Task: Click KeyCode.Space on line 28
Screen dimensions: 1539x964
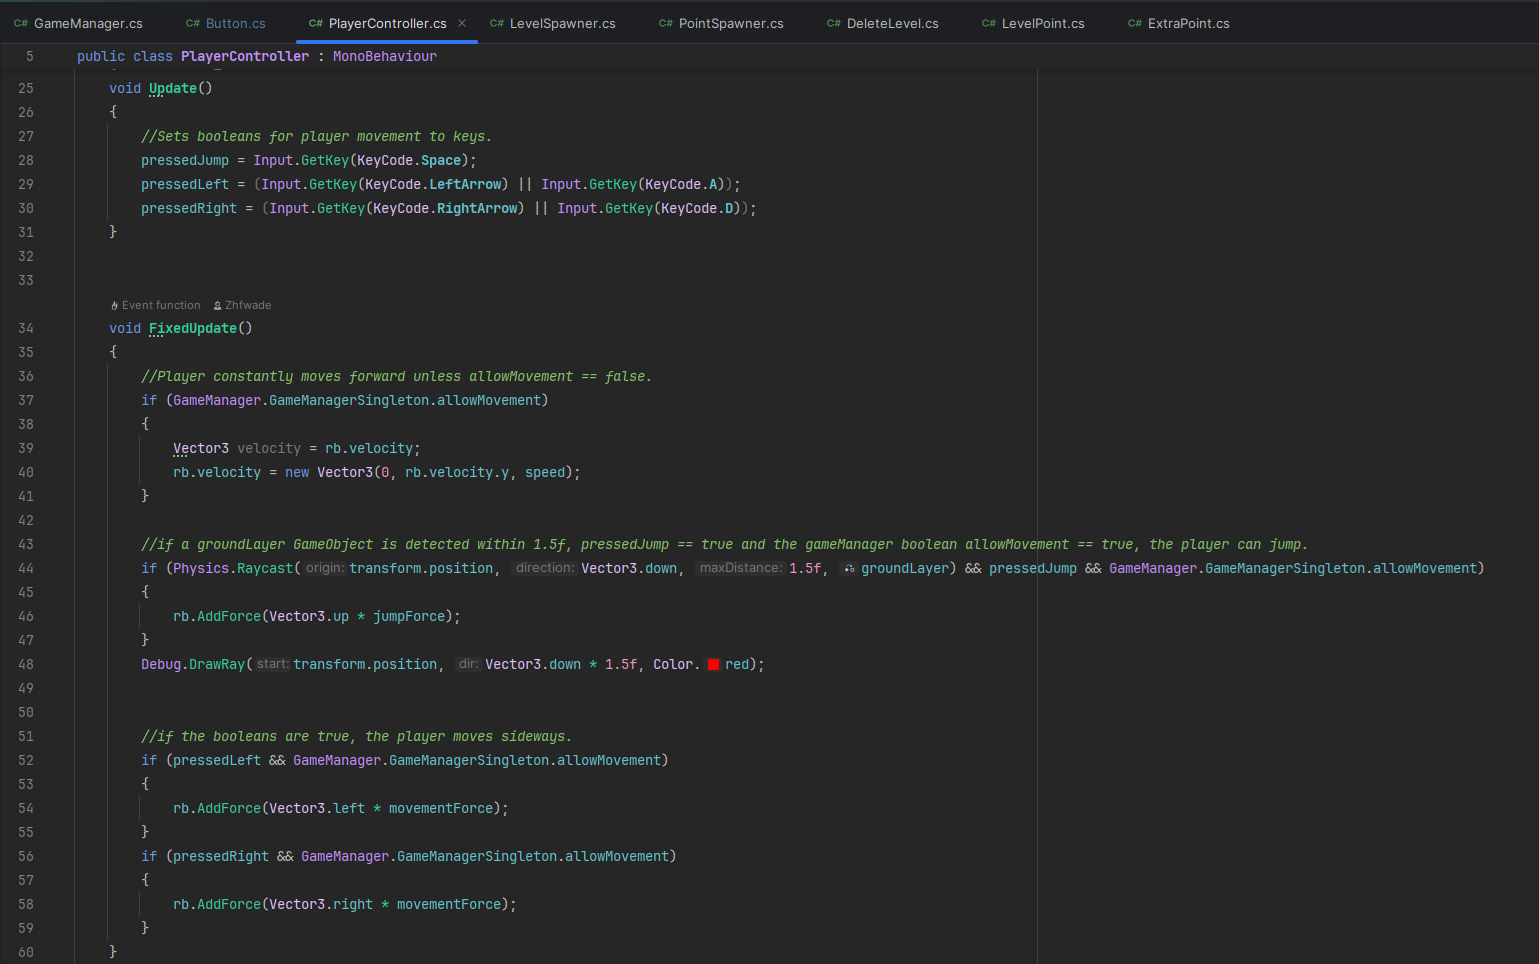Action: (x=409, y=160)
